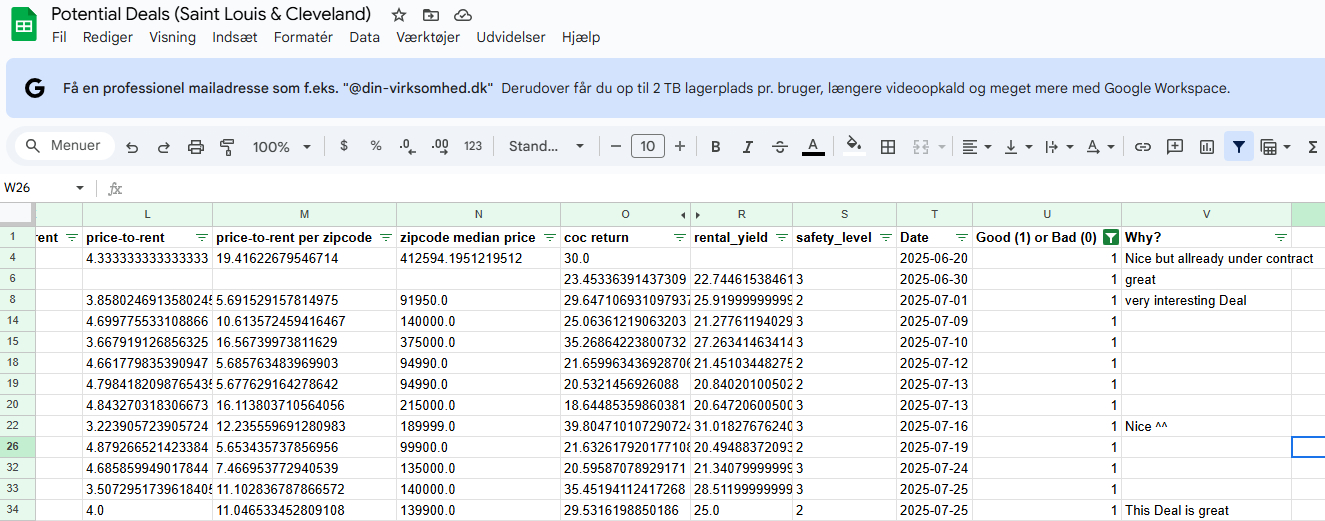Format as currency
Screen dimensions: 1325x521
coord(344,146)
